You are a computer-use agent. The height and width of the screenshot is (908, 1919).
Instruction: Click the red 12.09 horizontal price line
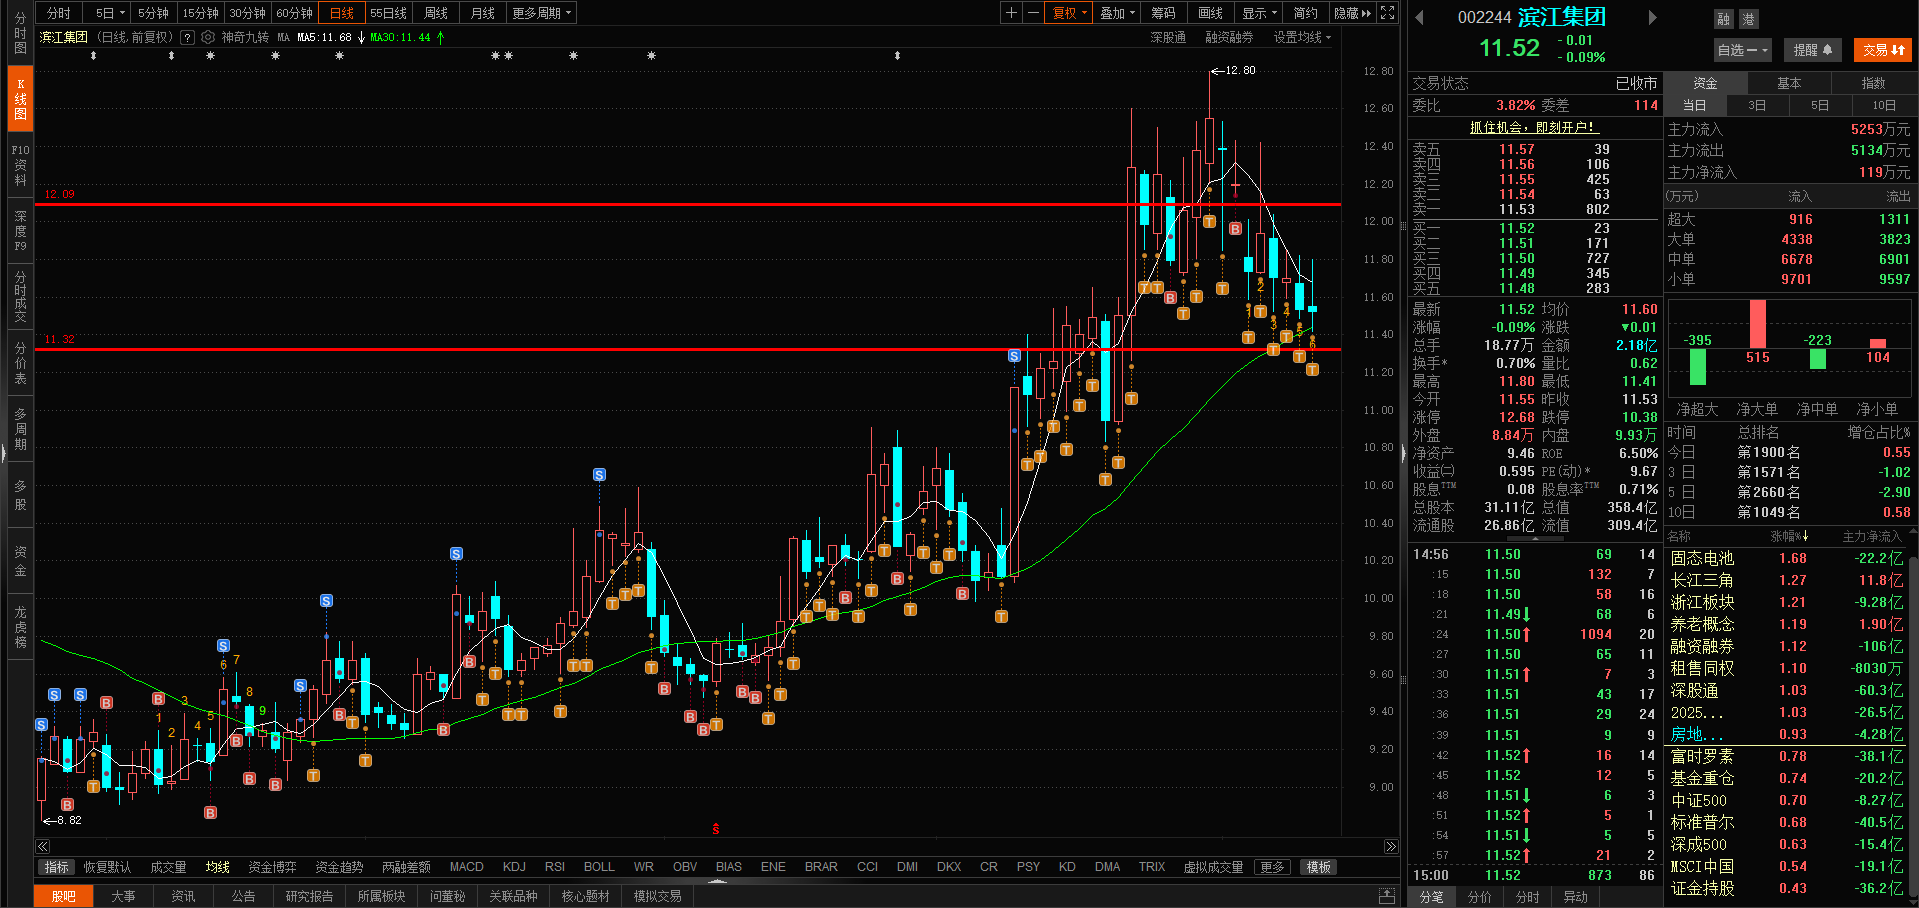point(688,204)
